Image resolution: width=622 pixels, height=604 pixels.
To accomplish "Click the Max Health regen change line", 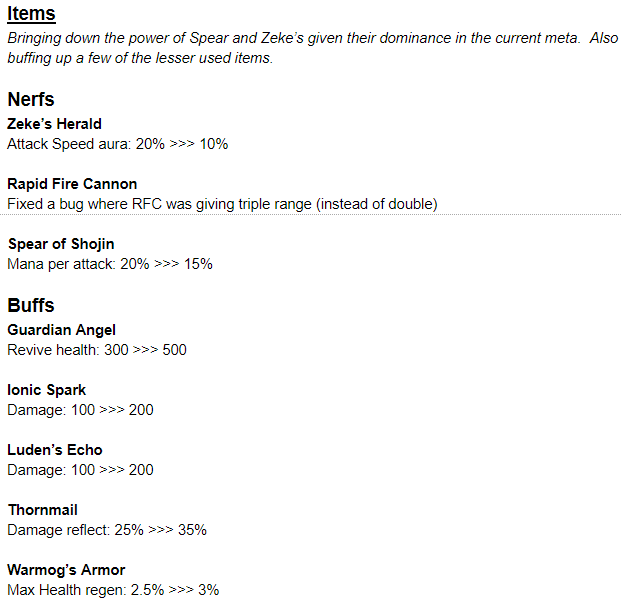I will coord(113,590).
